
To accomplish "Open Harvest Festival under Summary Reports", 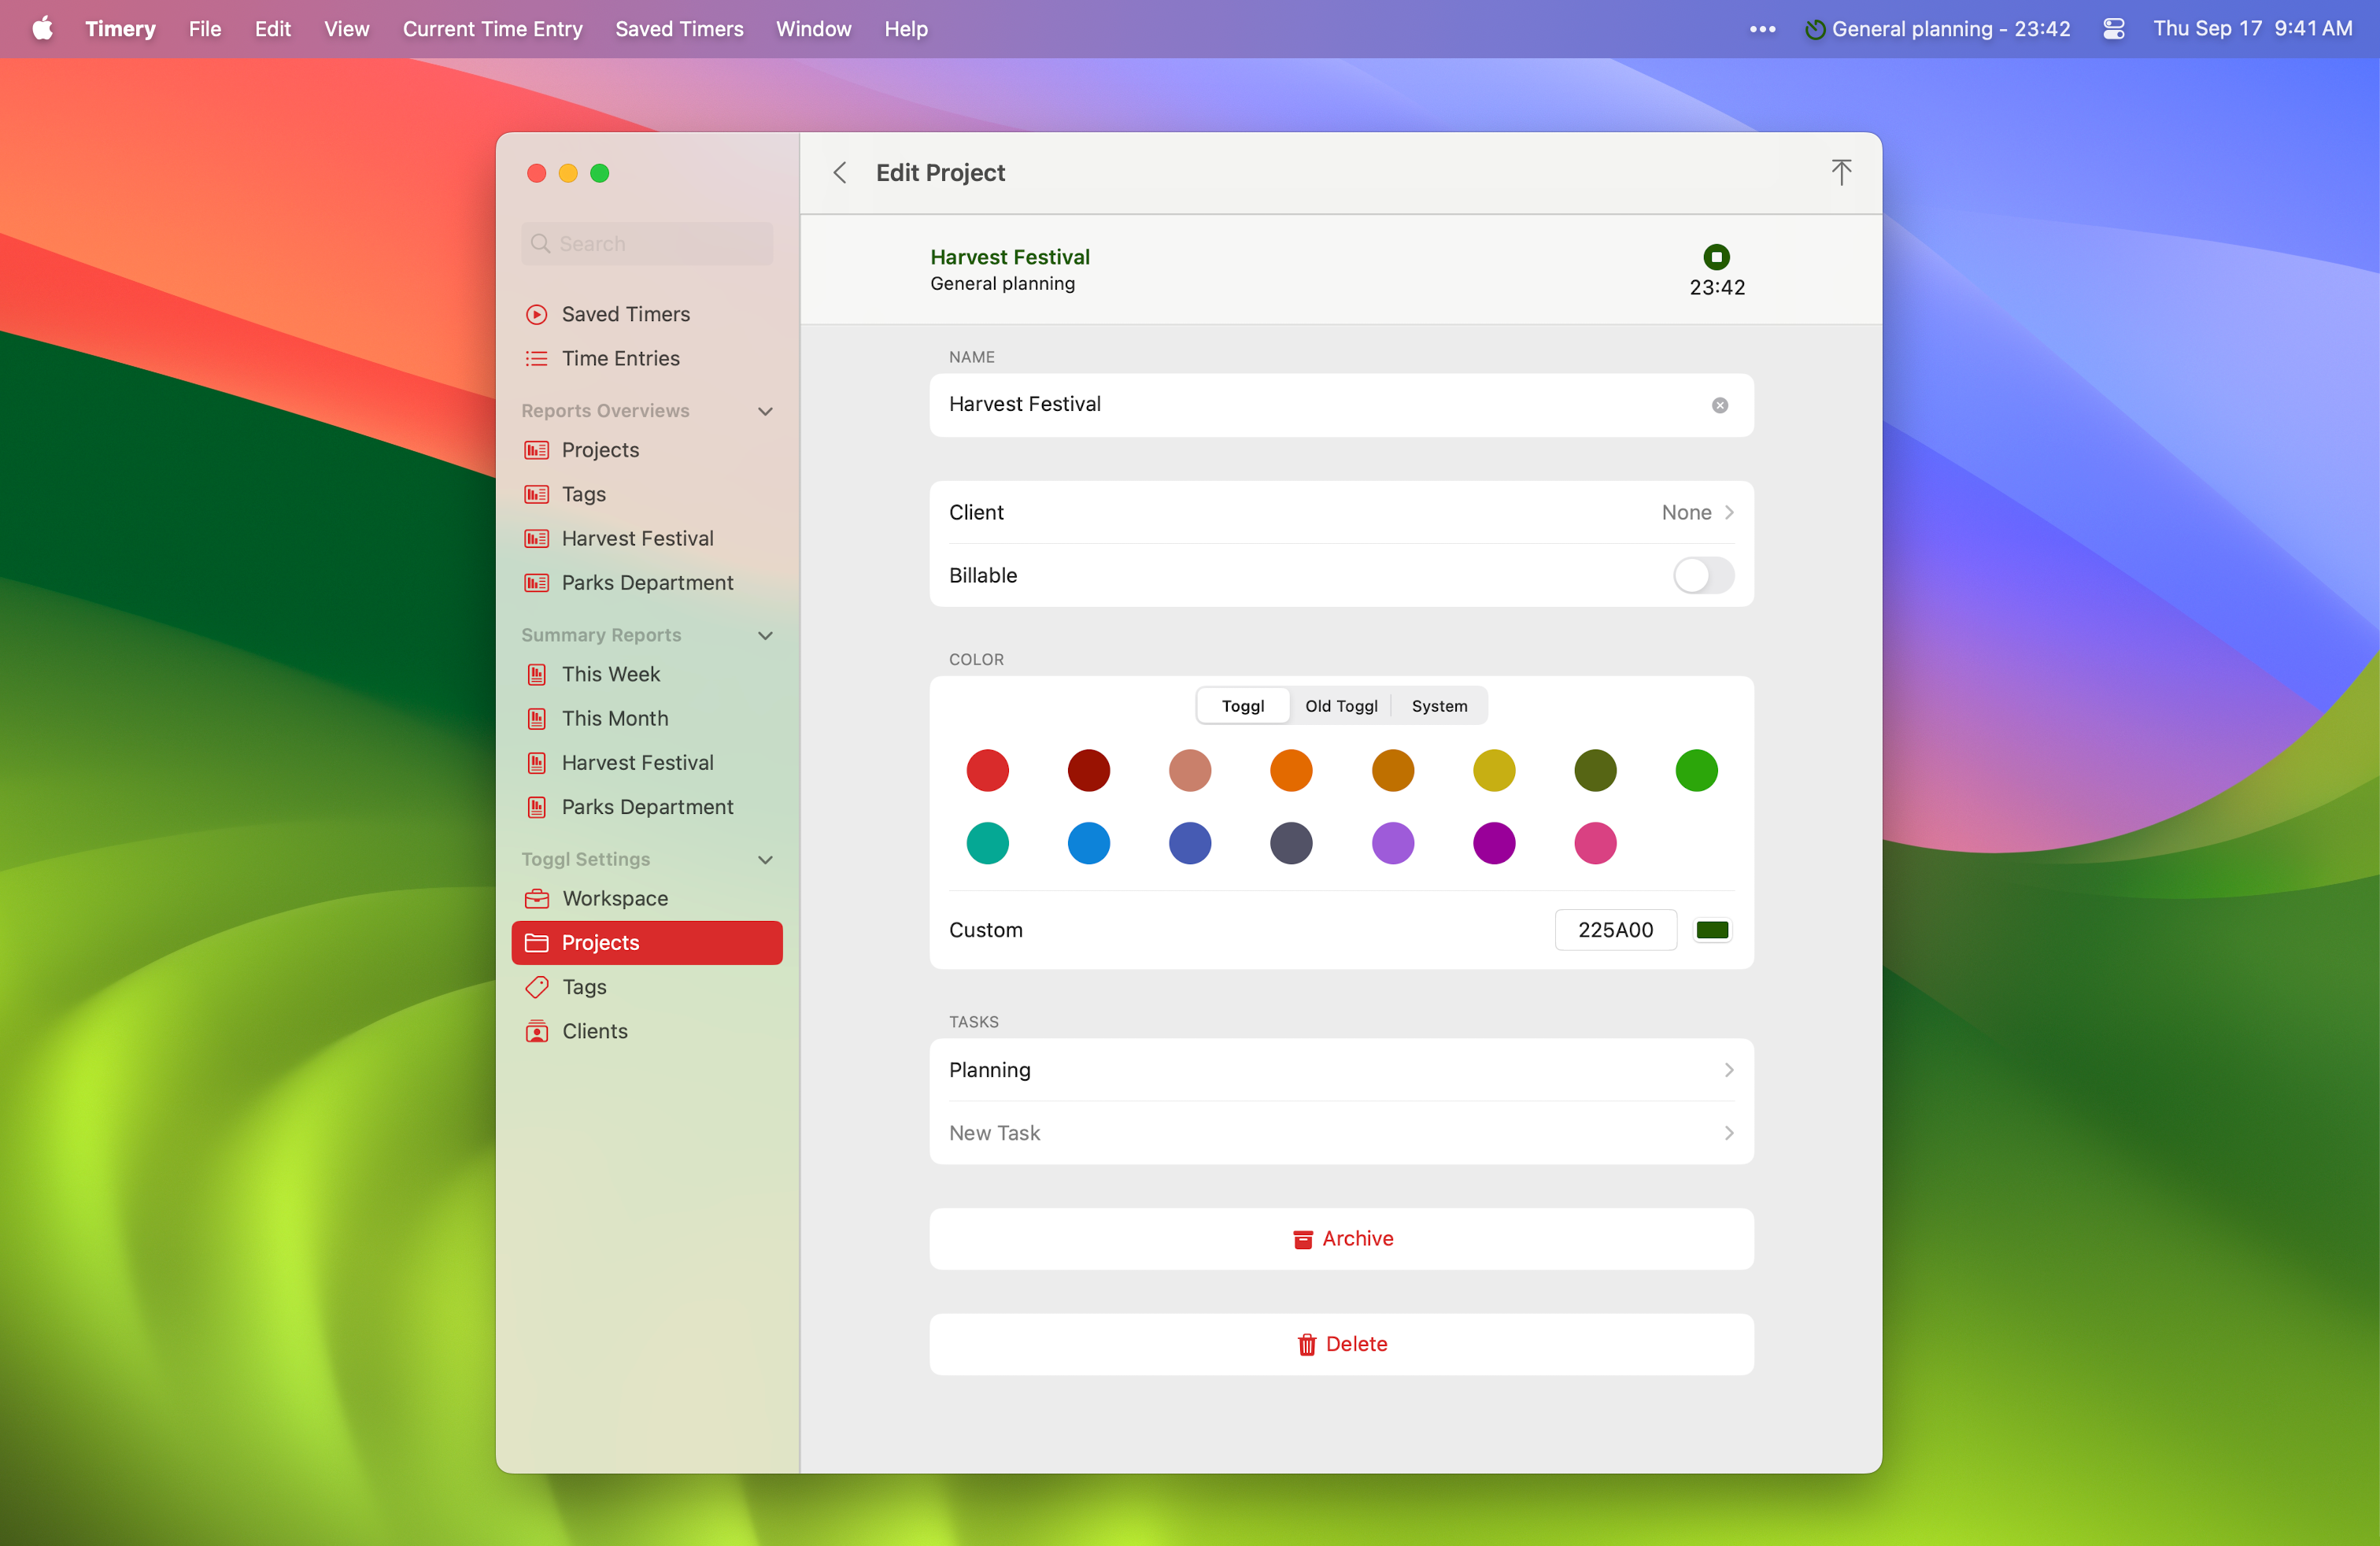I will tap(646, 762).
